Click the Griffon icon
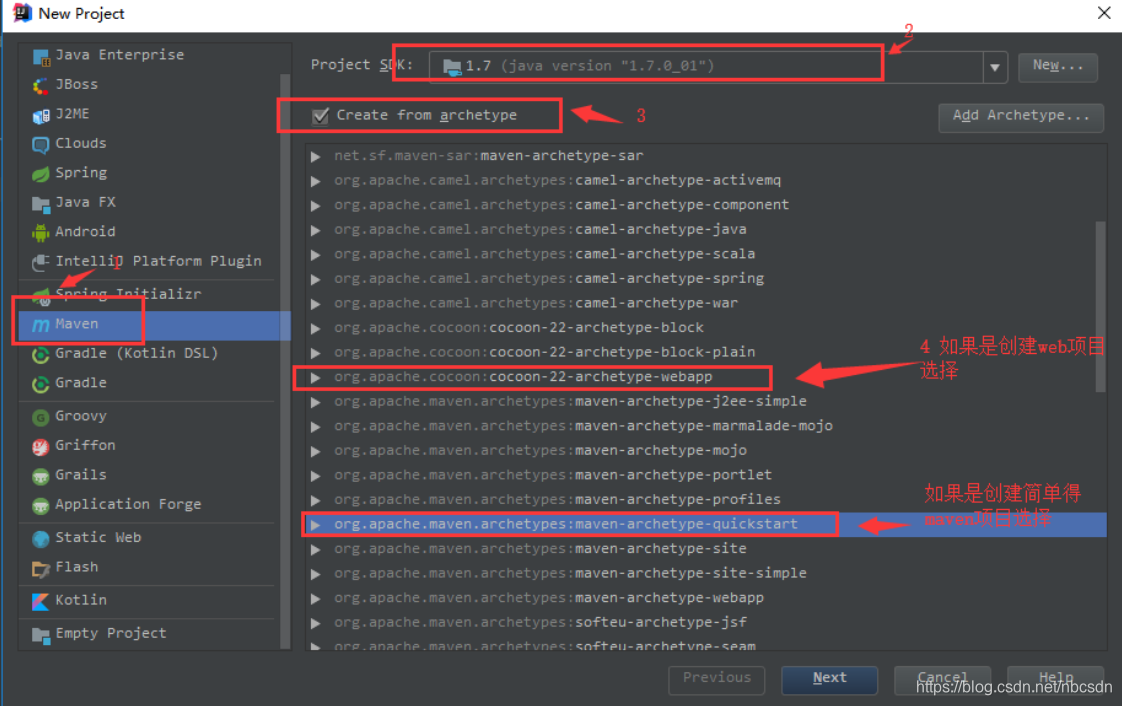 point(41,446)
